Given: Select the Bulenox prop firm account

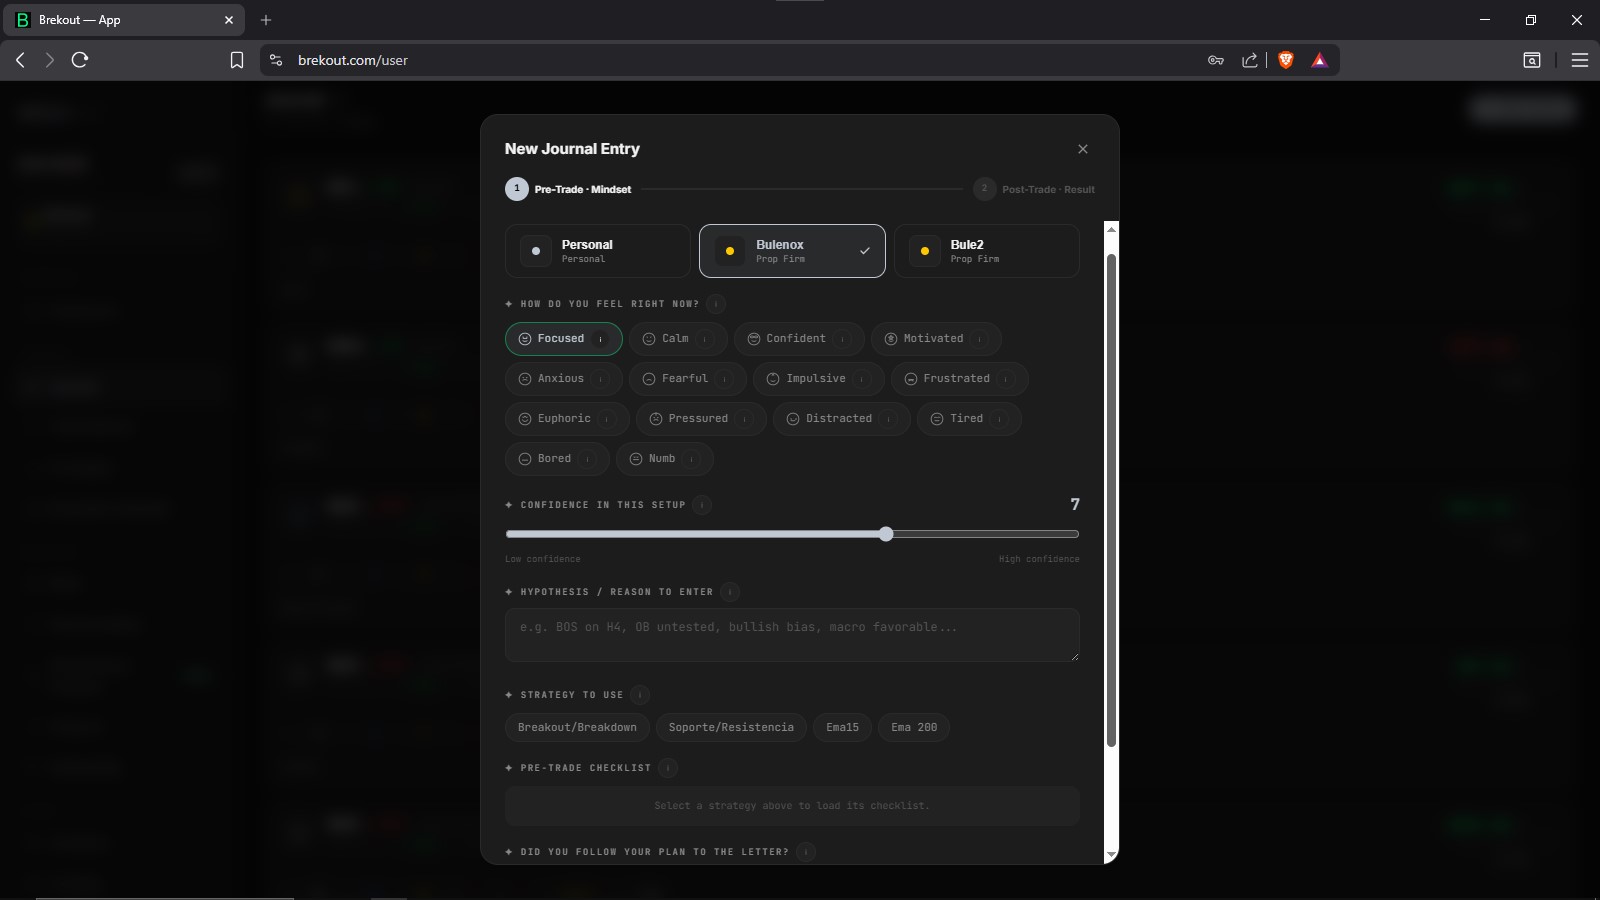Looking at the screenshot, I should coord(792,251).
